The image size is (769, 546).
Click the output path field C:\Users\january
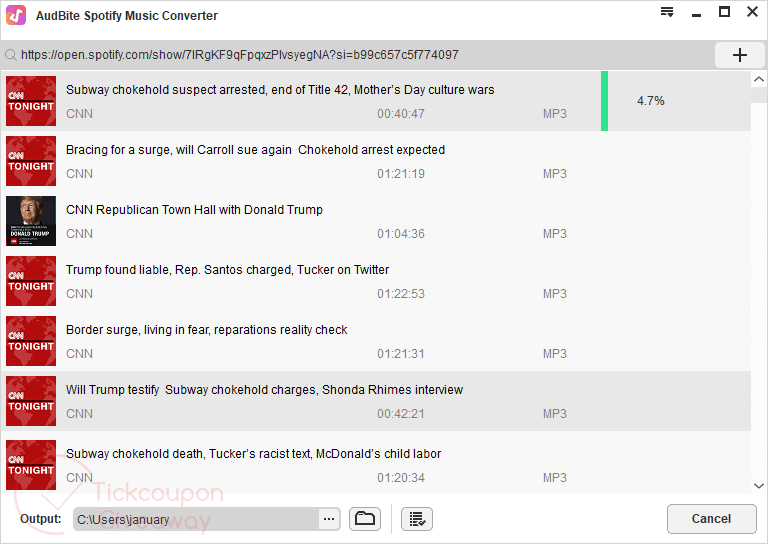tap(196, 519)
